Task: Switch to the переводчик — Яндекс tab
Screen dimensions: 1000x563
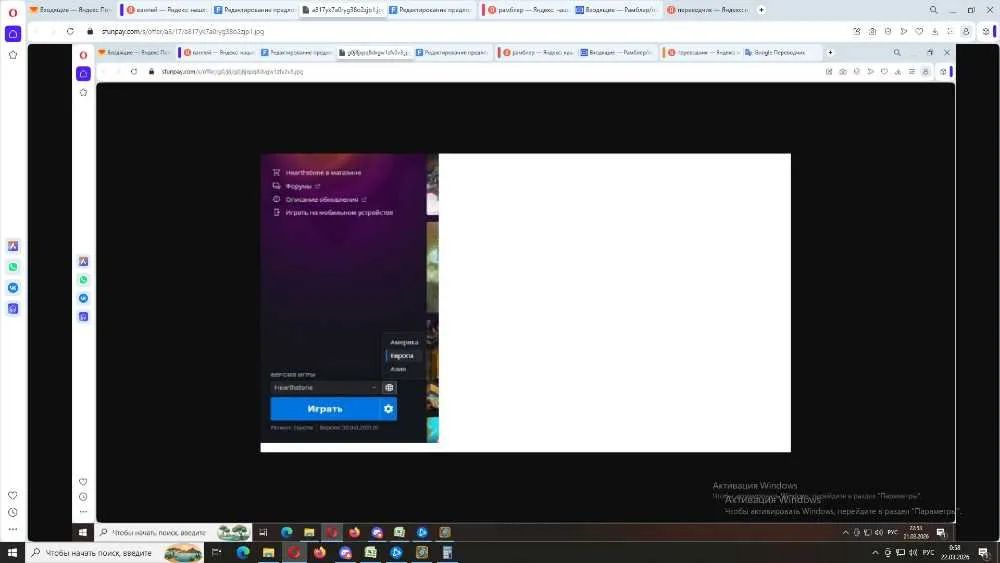Action: [707, 10]
